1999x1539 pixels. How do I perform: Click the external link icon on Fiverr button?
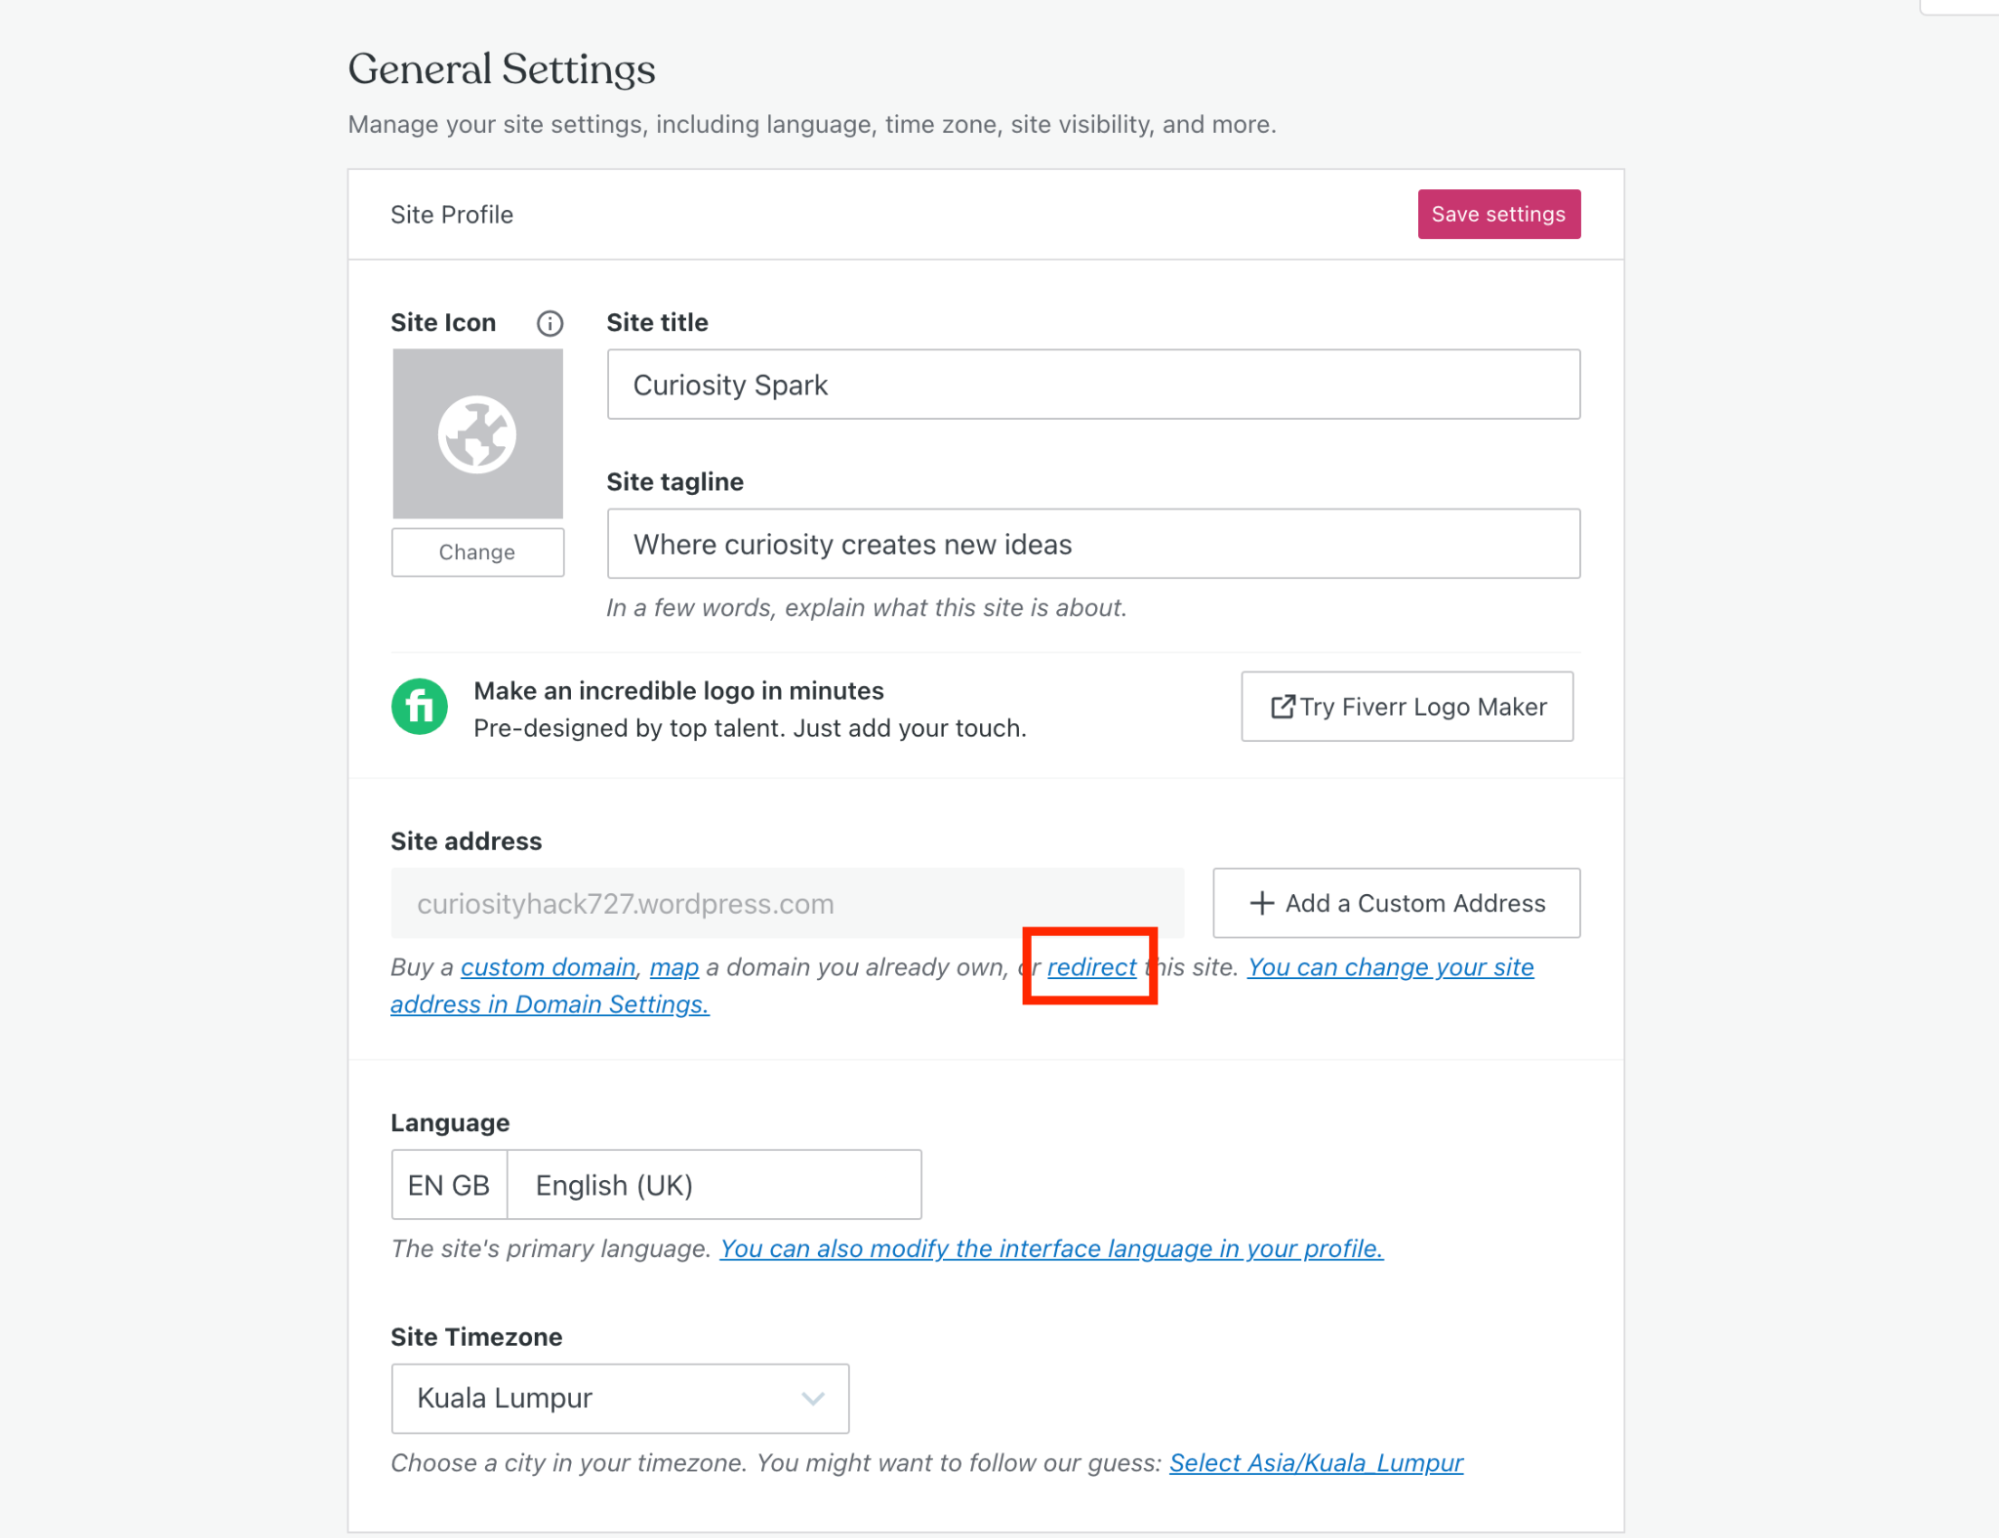click(x=1282, y=707)
